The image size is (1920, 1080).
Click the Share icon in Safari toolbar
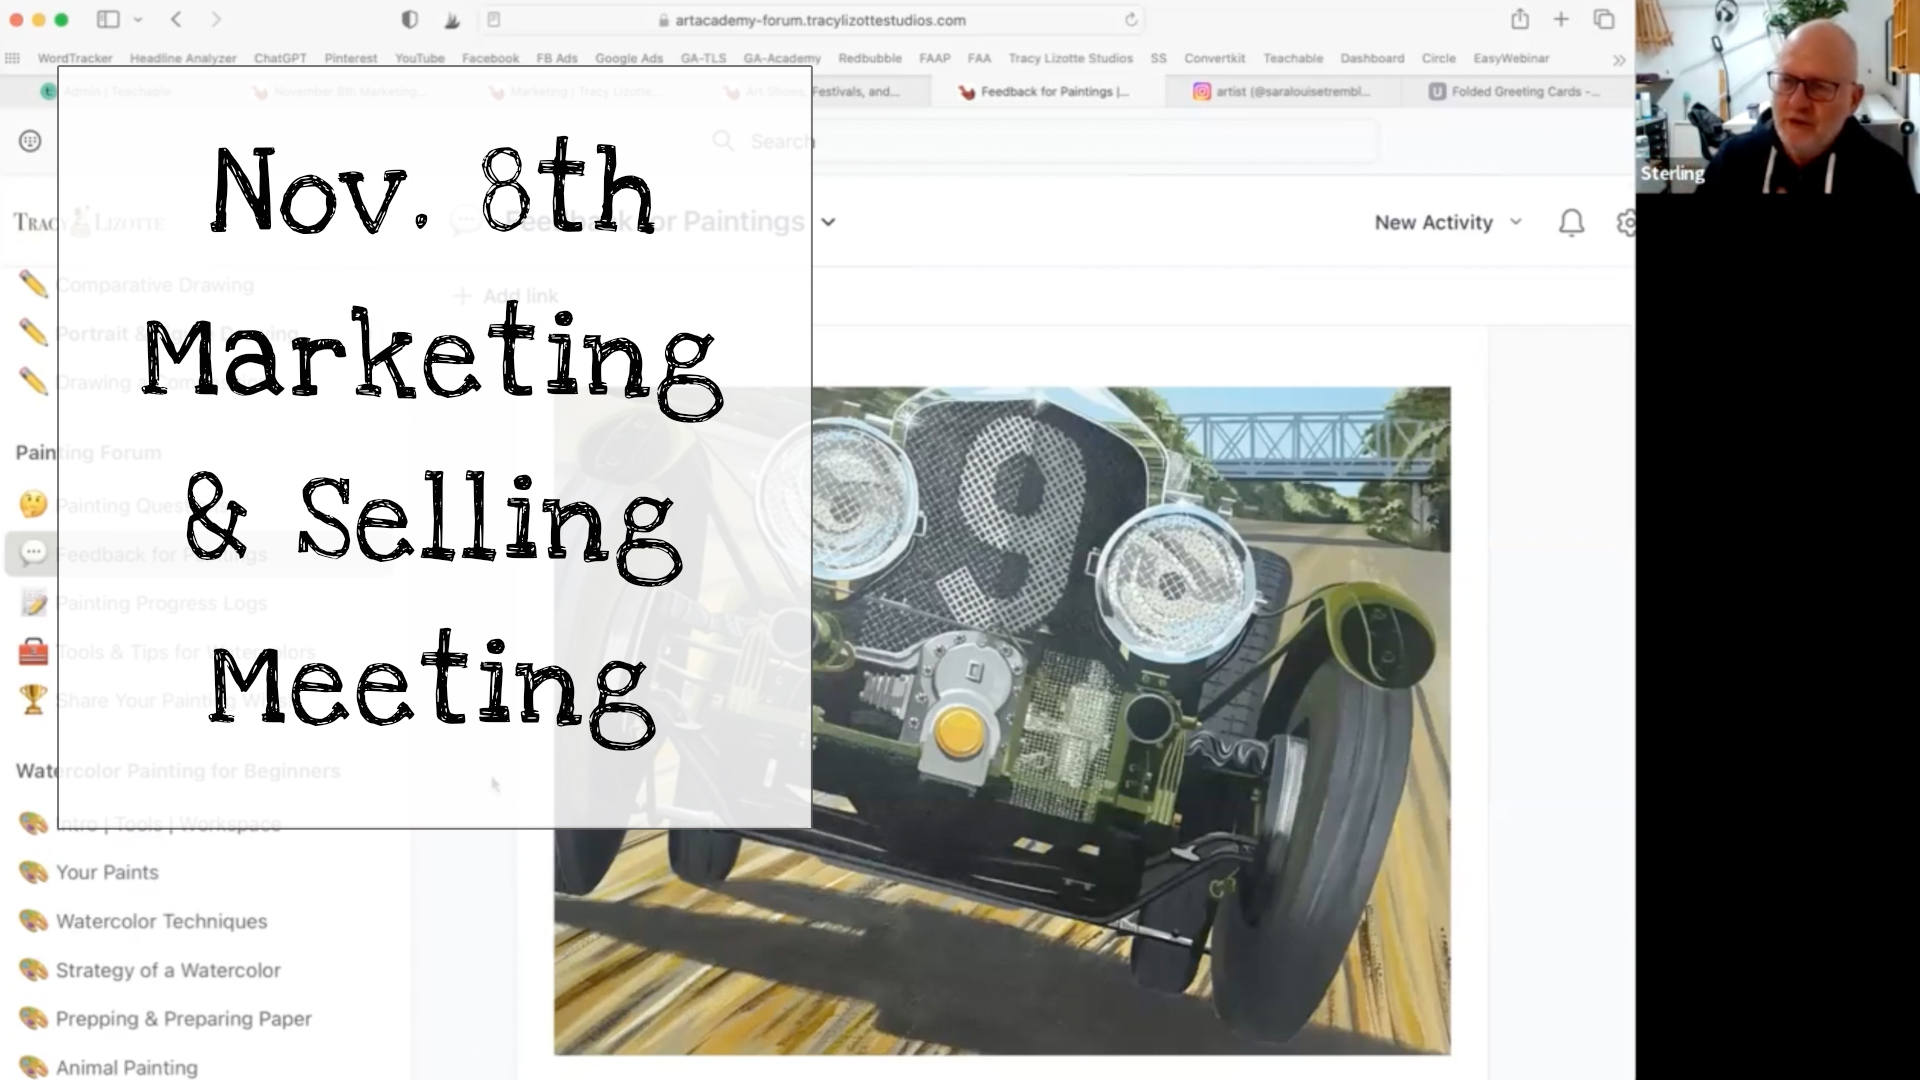tap(1520, 18)
